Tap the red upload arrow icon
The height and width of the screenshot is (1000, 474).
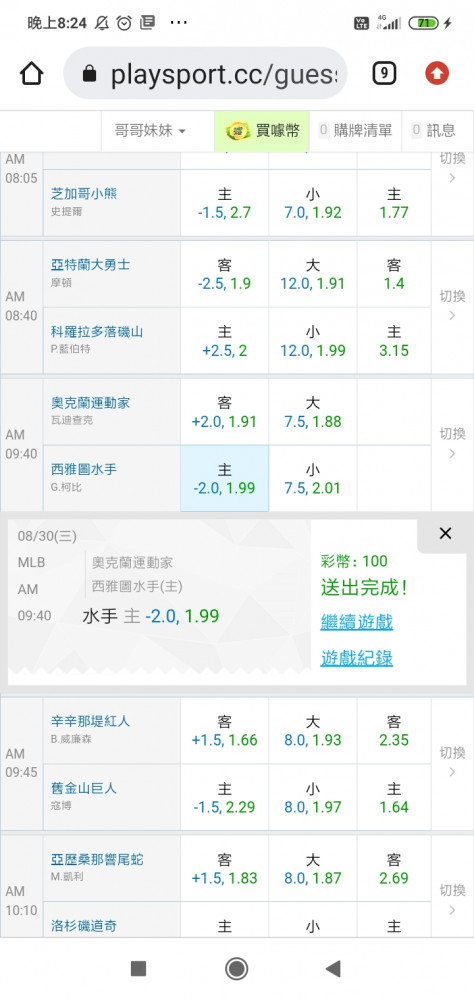pyautogui.click(x=437, y=74)
